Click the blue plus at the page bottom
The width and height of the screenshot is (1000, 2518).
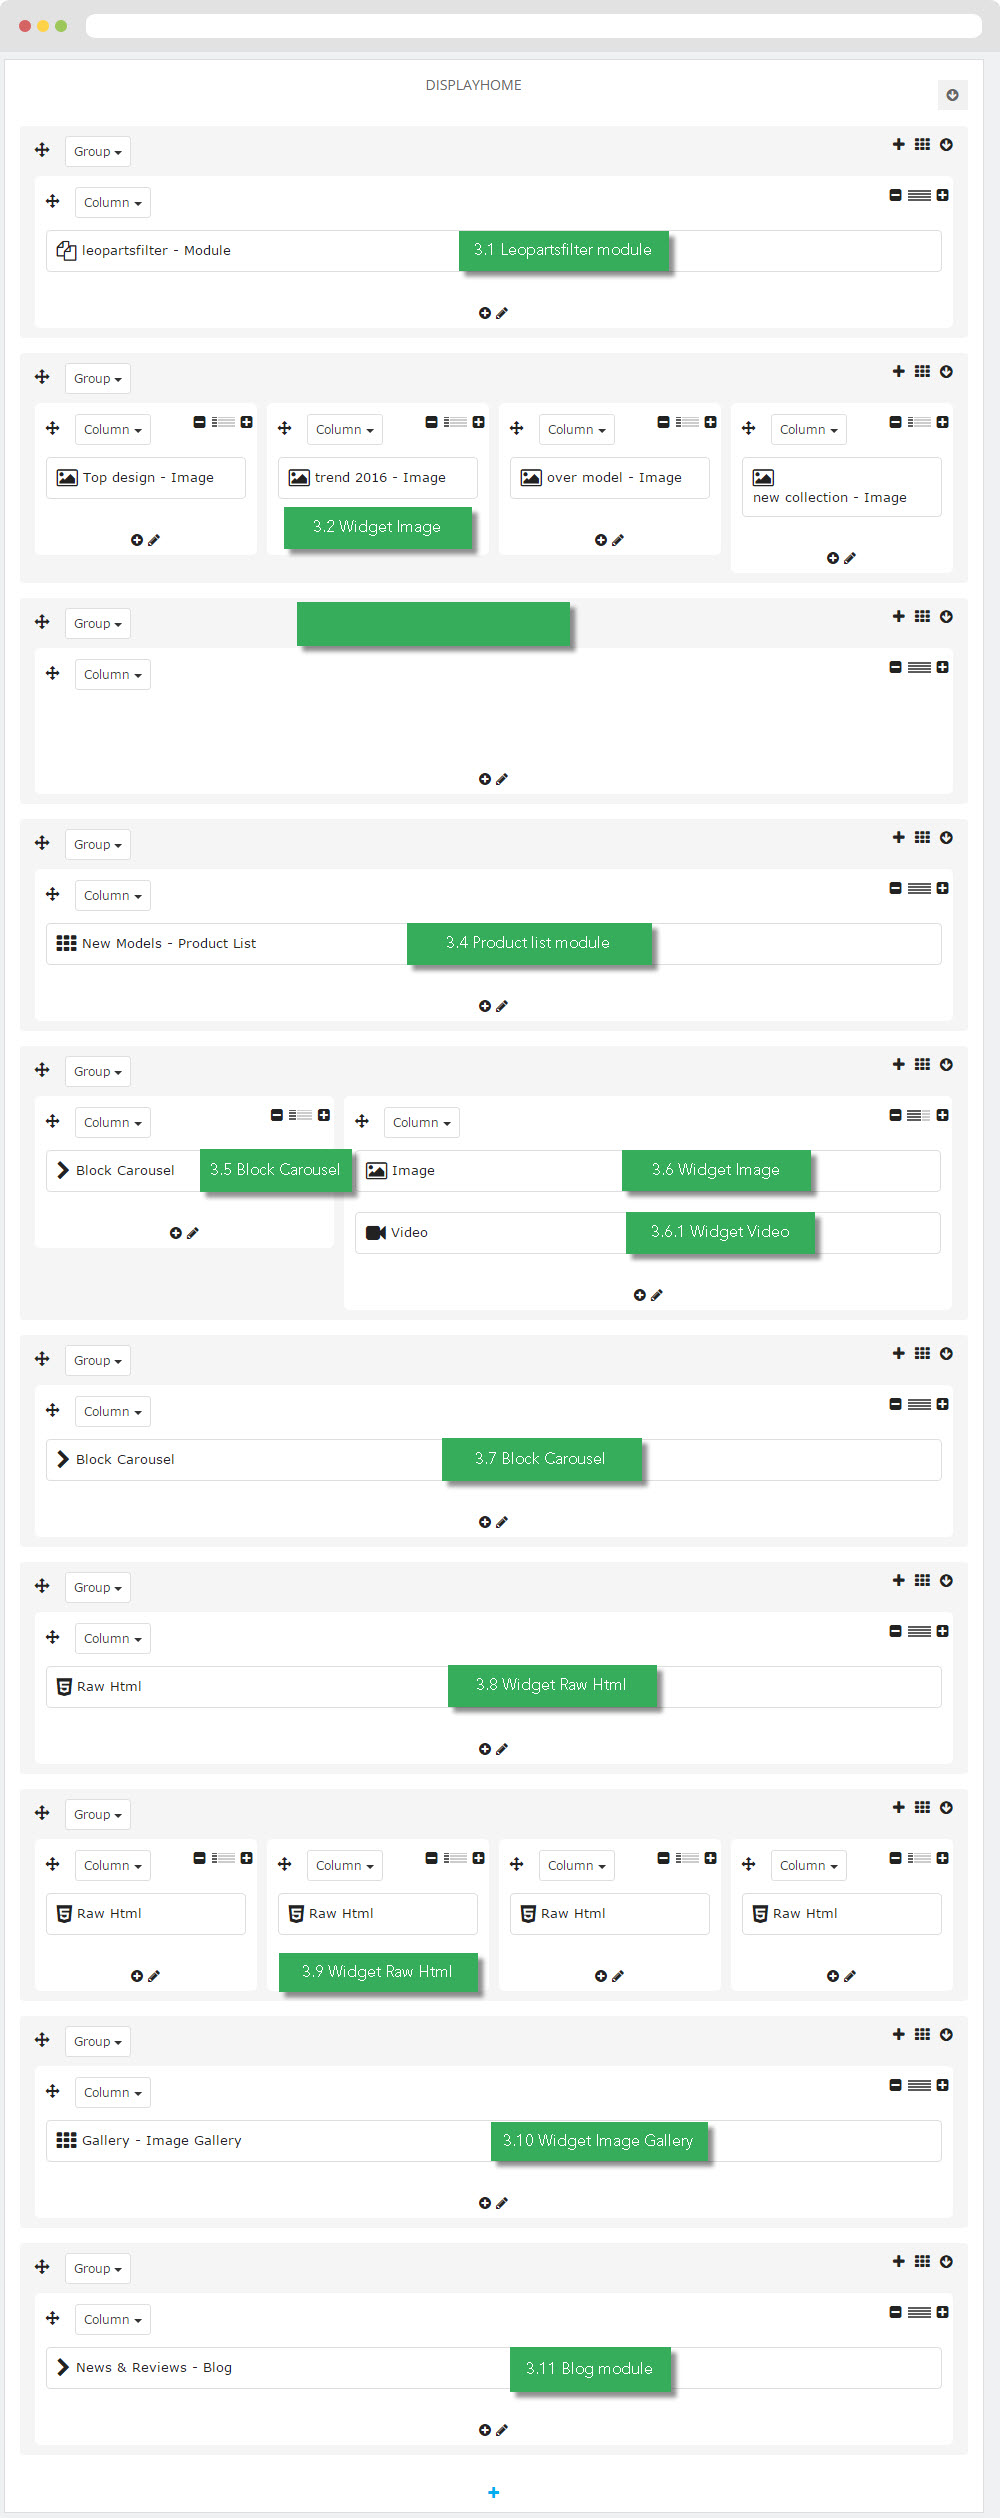coord(493,2492)
